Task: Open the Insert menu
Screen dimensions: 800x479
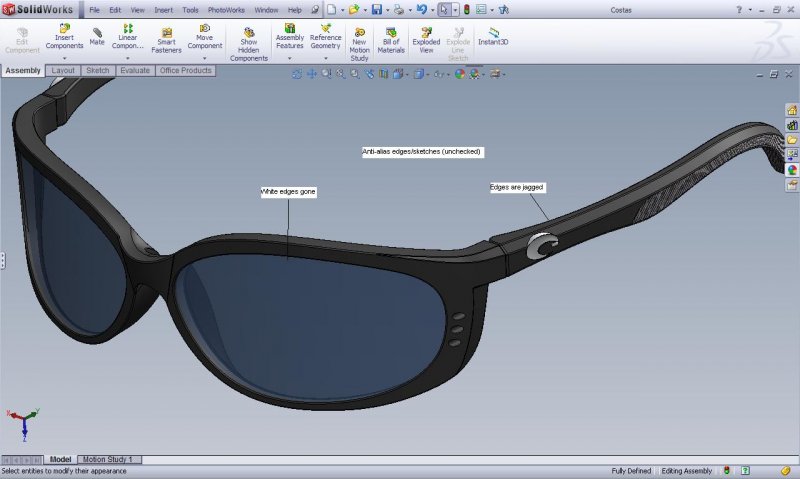Action: point(163,10)
